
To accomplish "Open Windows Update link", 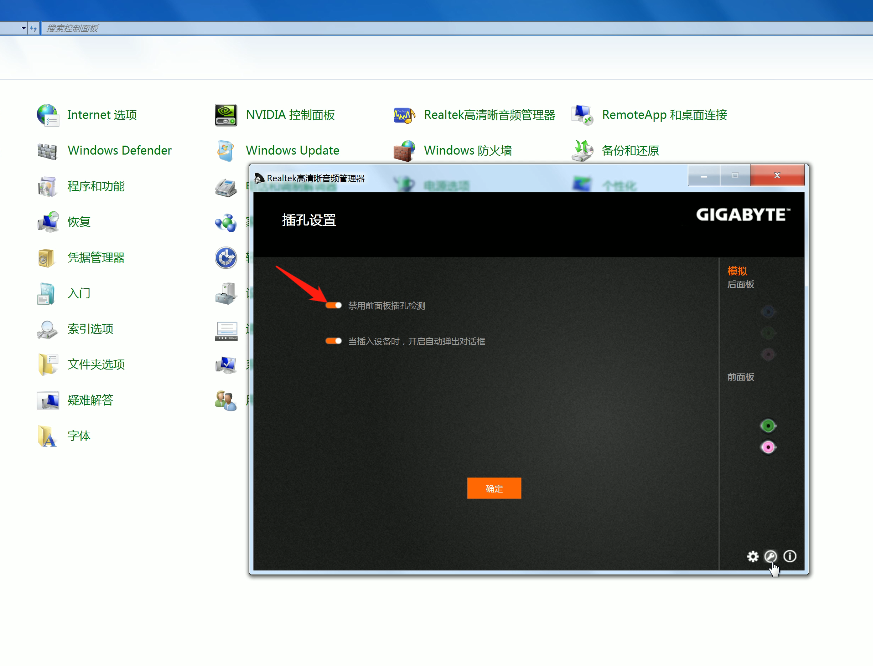I will tap(292, 151).
